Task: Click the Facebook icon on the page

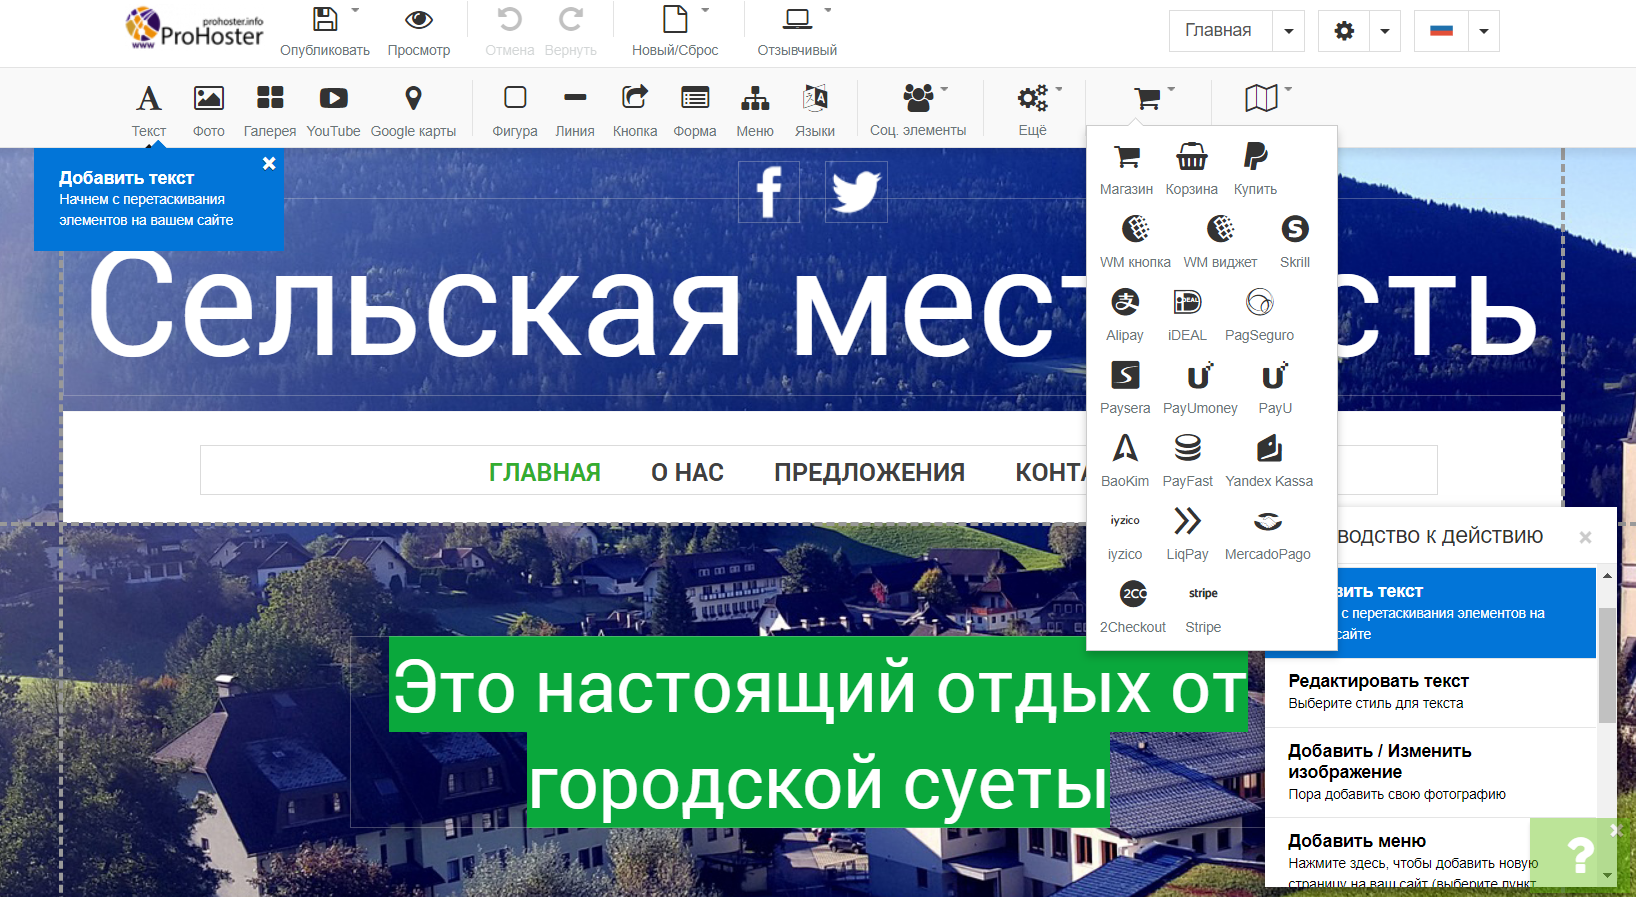Action: coord(769,192)
